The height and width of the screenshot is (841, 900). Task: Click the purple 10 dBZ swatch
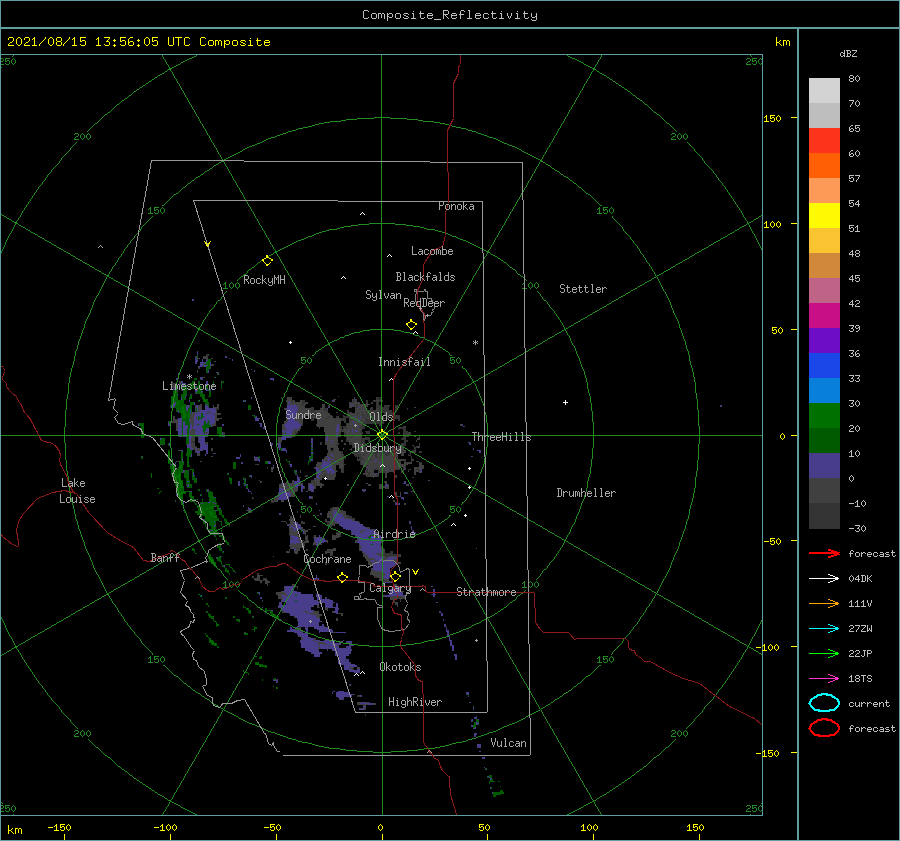pyautogui.click(x=824, y=466)
